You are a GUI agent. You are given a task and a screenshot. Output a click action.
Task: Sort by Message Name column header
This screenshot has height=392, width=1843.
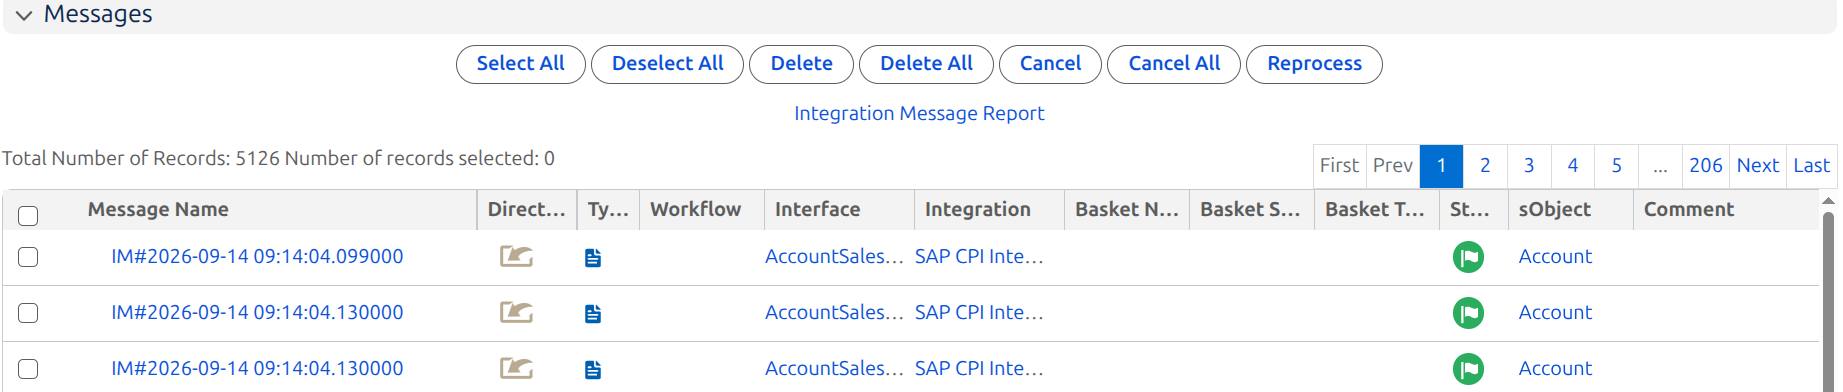(x=158, y=210)
